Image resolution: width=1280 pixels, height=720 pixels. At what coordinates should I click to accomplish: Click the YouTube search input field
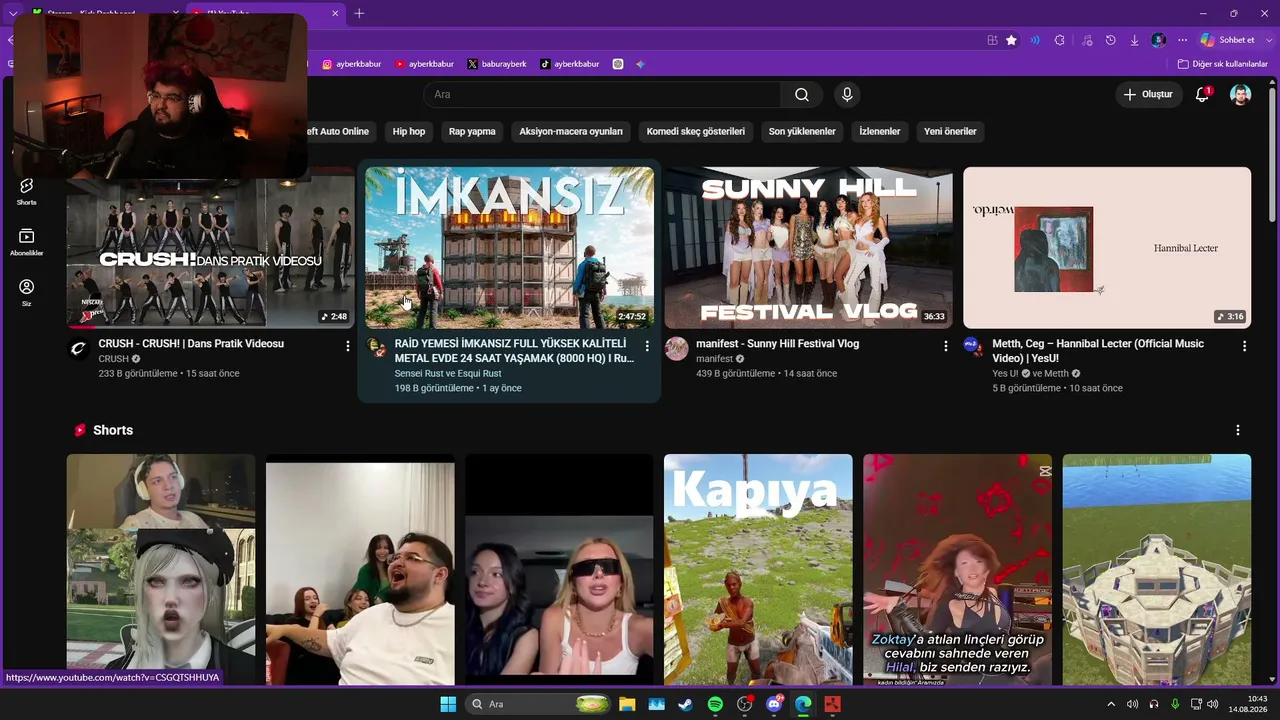(x=602, y=95)
